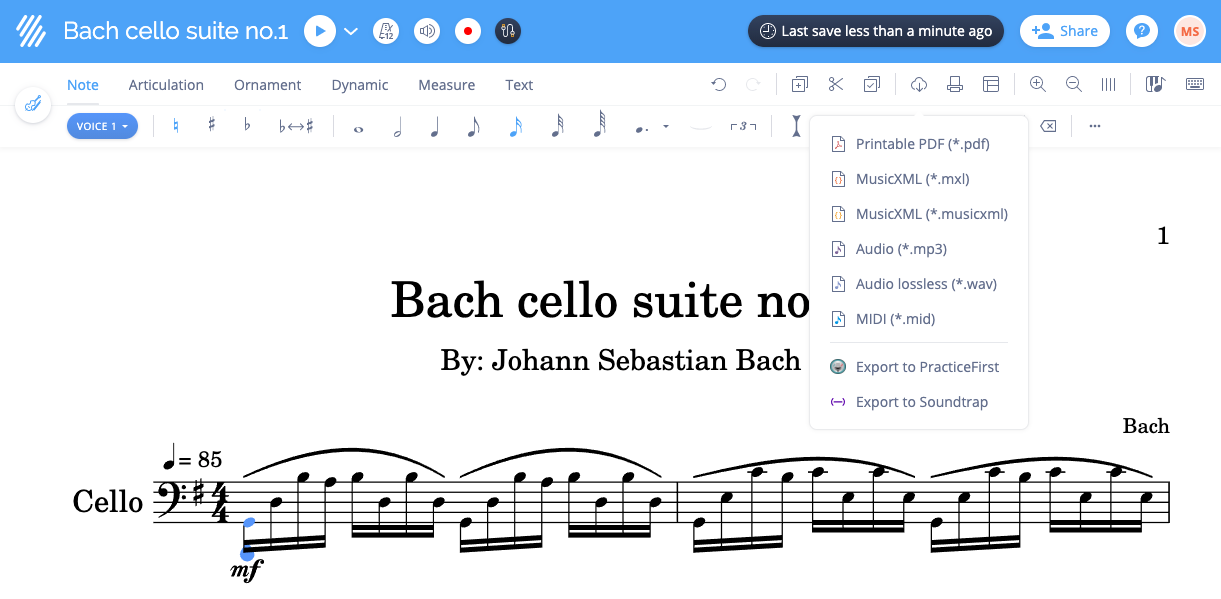Viewport: 1221px width, 599px height.
Task: Apply the flat accidental
Action: click(247, 126)
